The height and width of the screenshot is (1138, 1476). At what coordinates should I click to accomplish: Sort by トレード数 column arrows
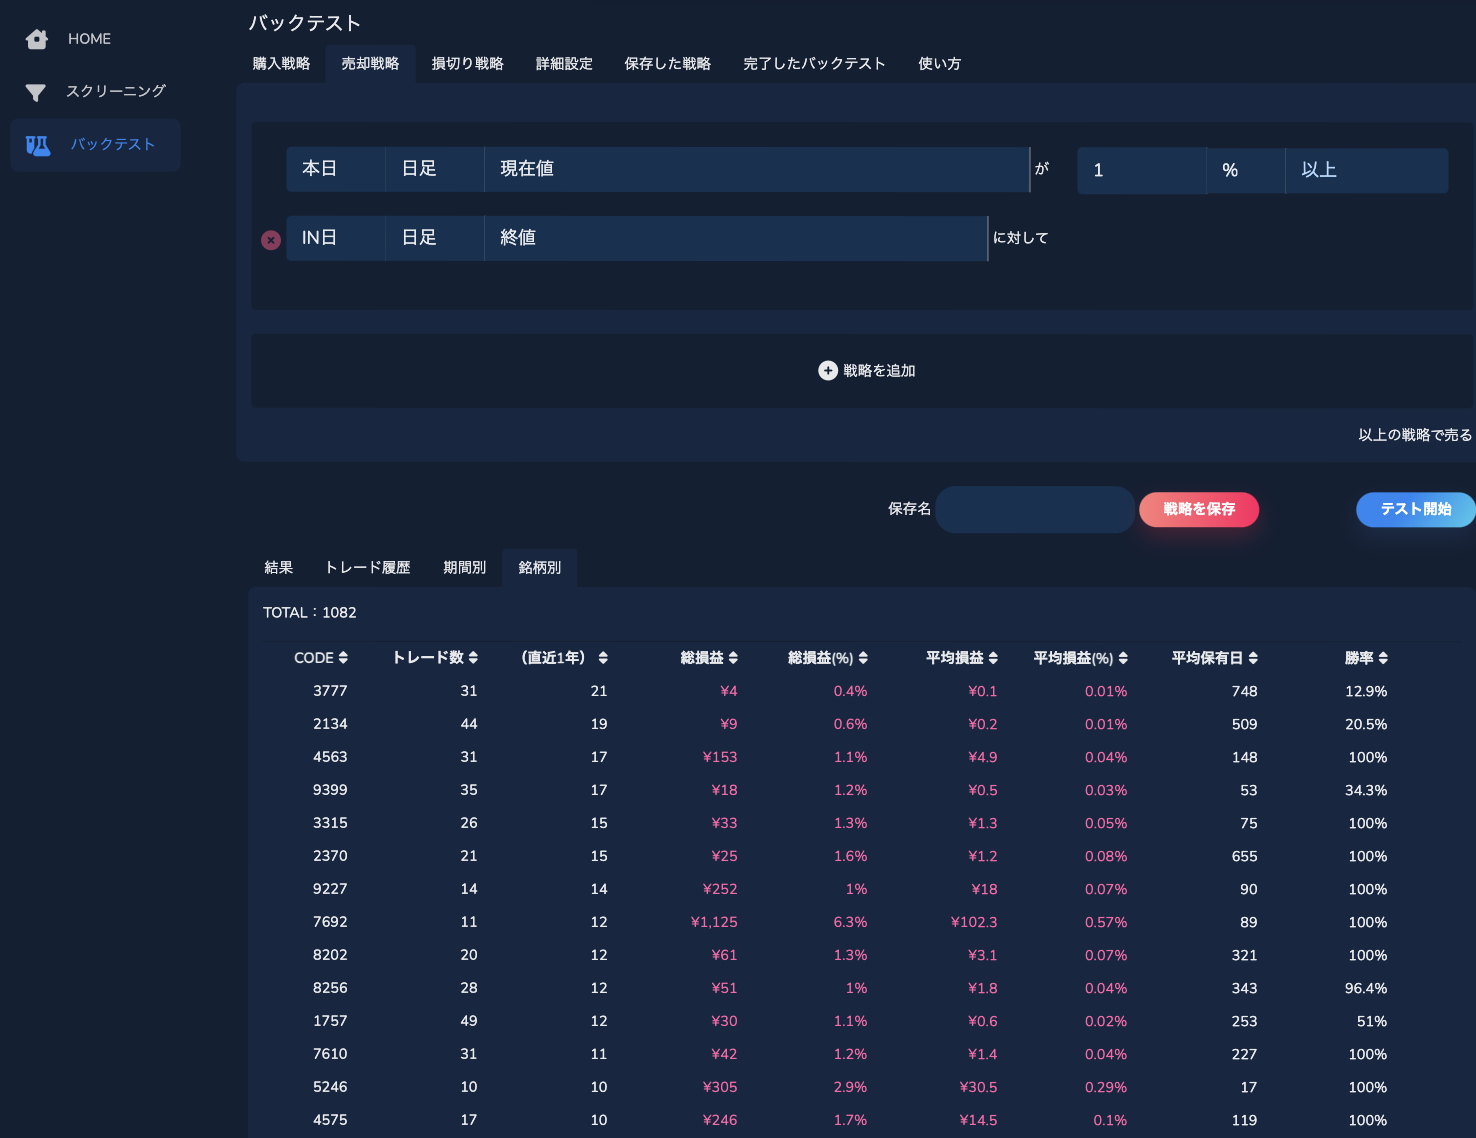pyautogui.click(x=473, y=657)
